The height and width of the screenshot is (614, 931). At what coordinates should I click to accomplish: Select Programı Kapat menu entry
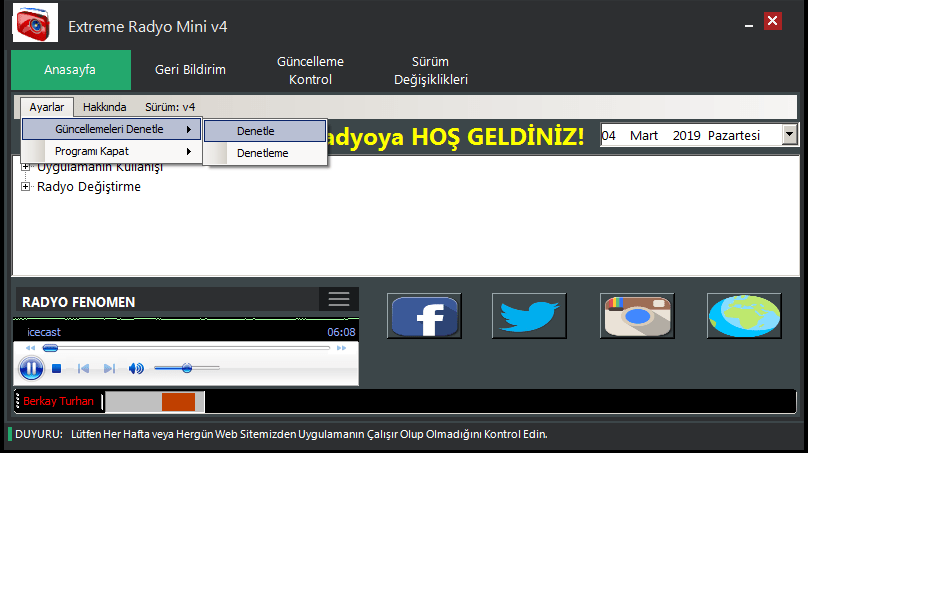(112, 151)
